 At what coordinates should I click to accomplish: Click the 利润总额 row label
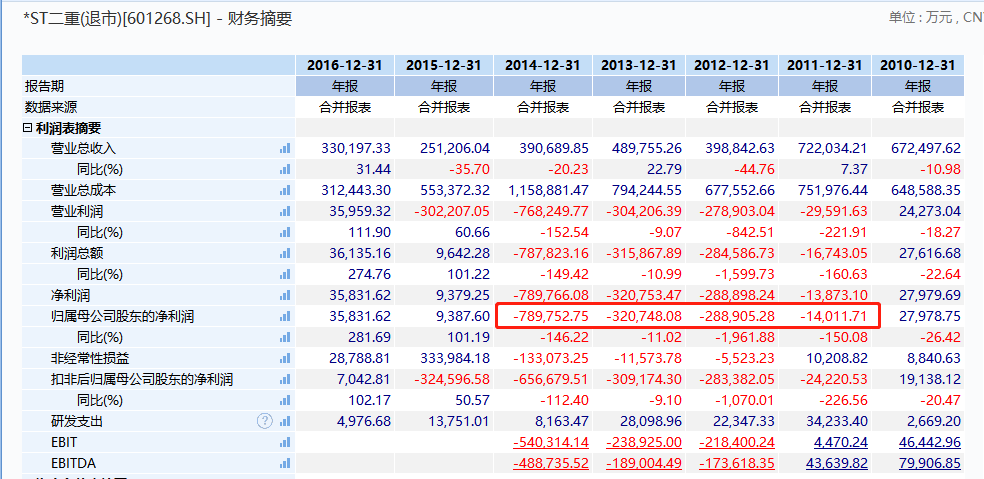click(x=77, y=253)
